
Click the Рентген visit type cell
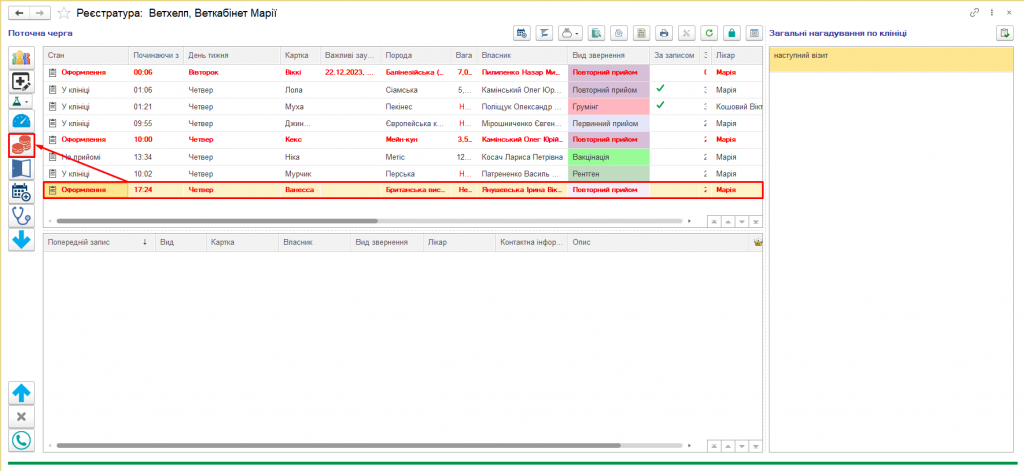coord(608,174)
